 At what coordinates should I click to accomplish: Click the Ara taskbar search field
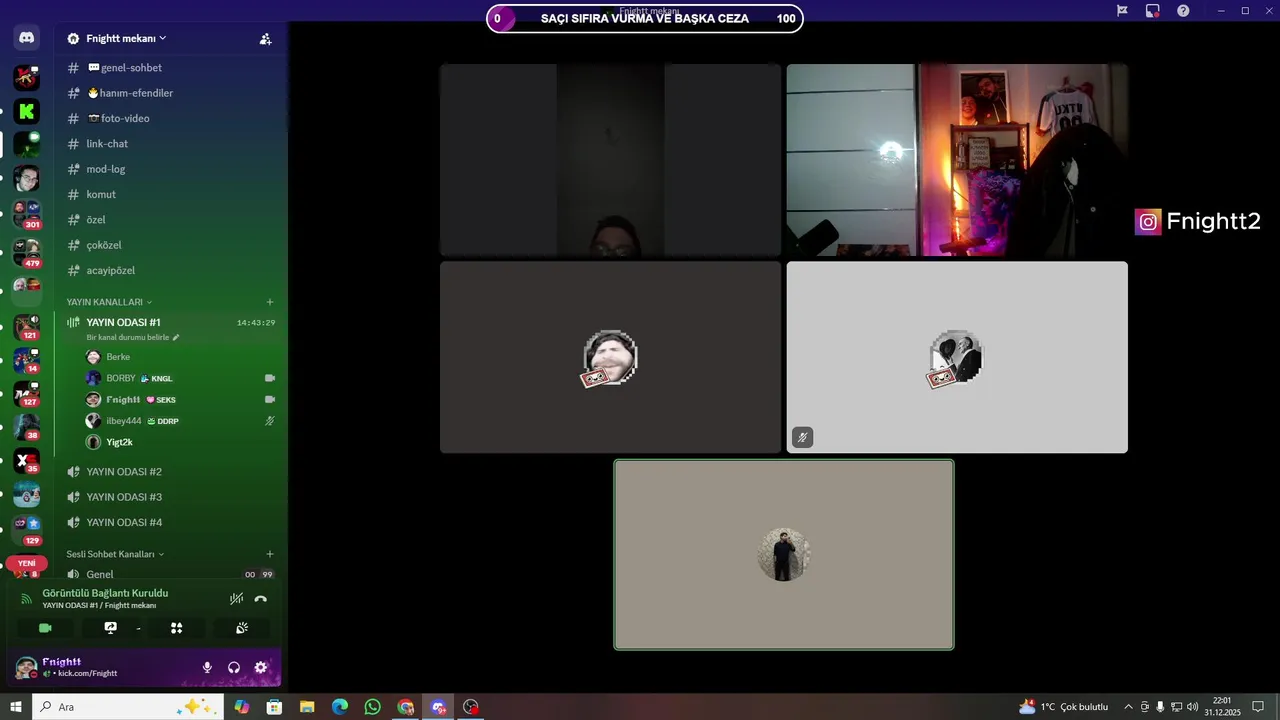tap(130, 707)
